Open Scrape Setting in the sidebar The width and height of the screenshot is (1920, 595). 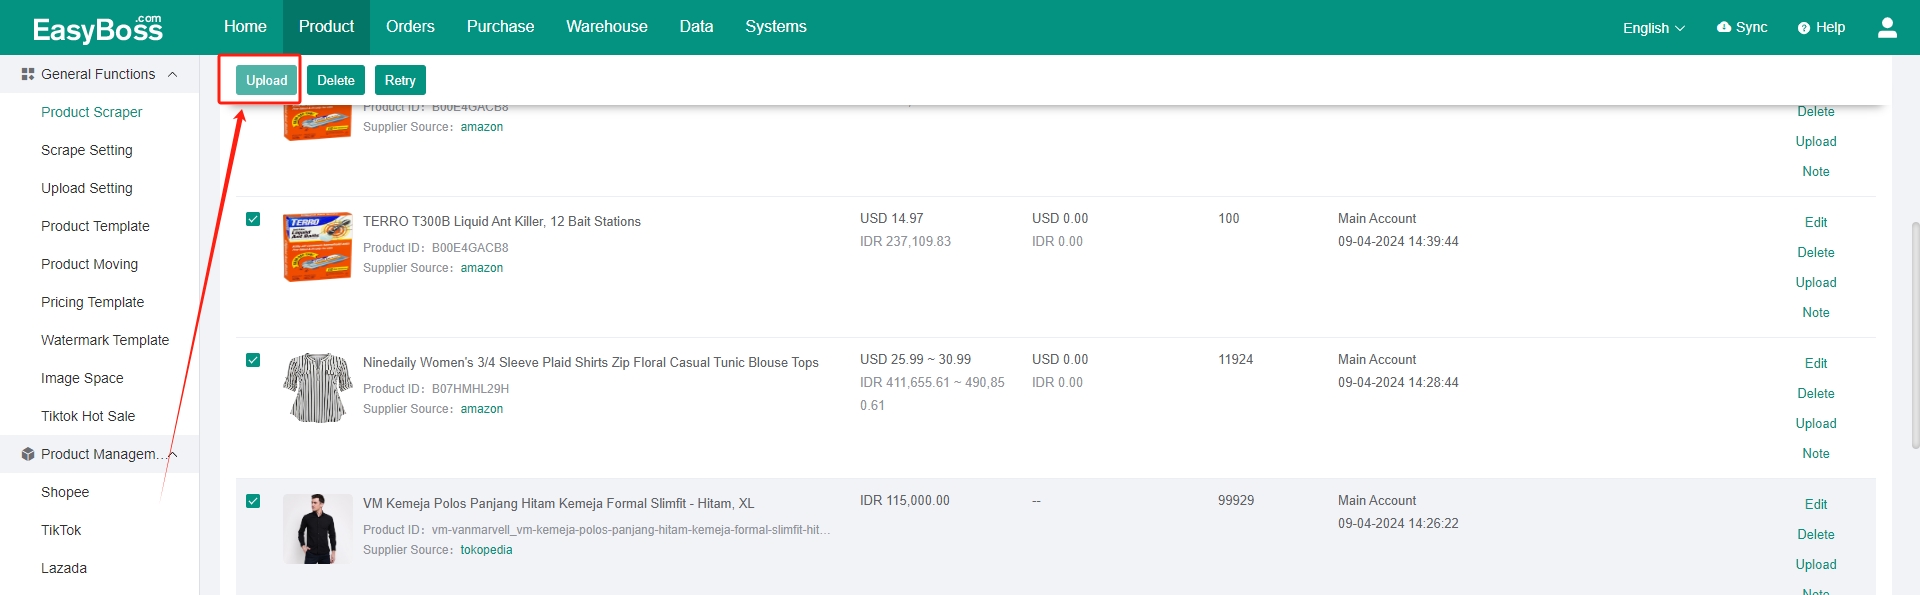point(87,150)
